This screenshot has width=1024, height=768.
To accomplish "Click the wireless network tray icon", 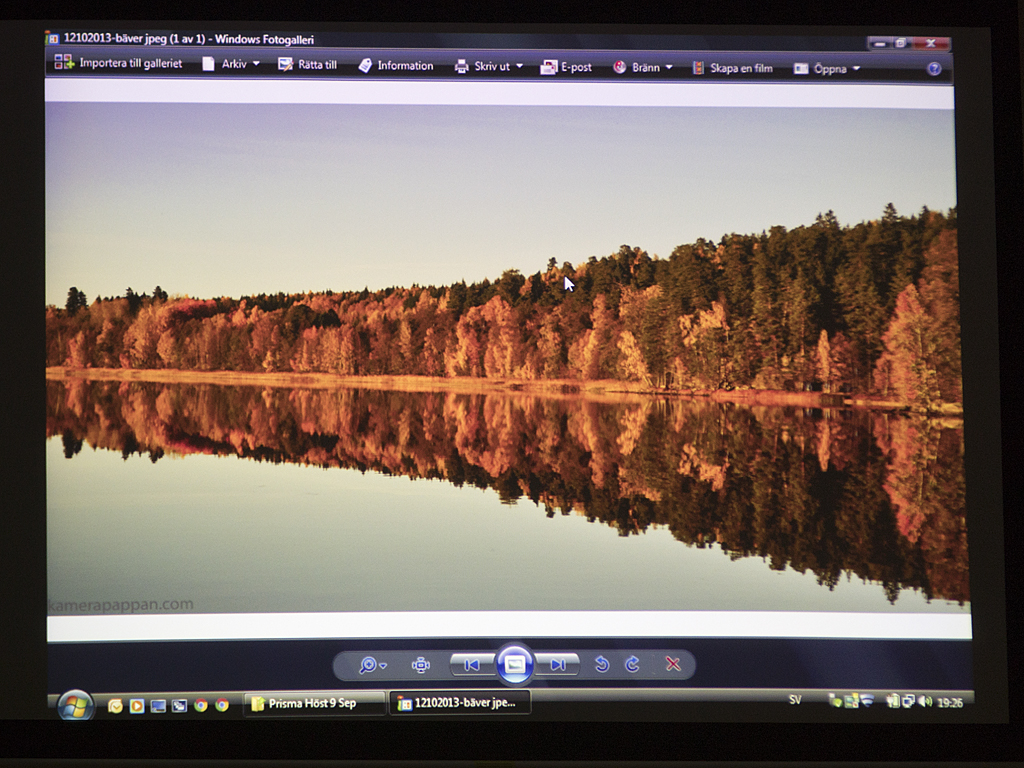I will point(867,701).
